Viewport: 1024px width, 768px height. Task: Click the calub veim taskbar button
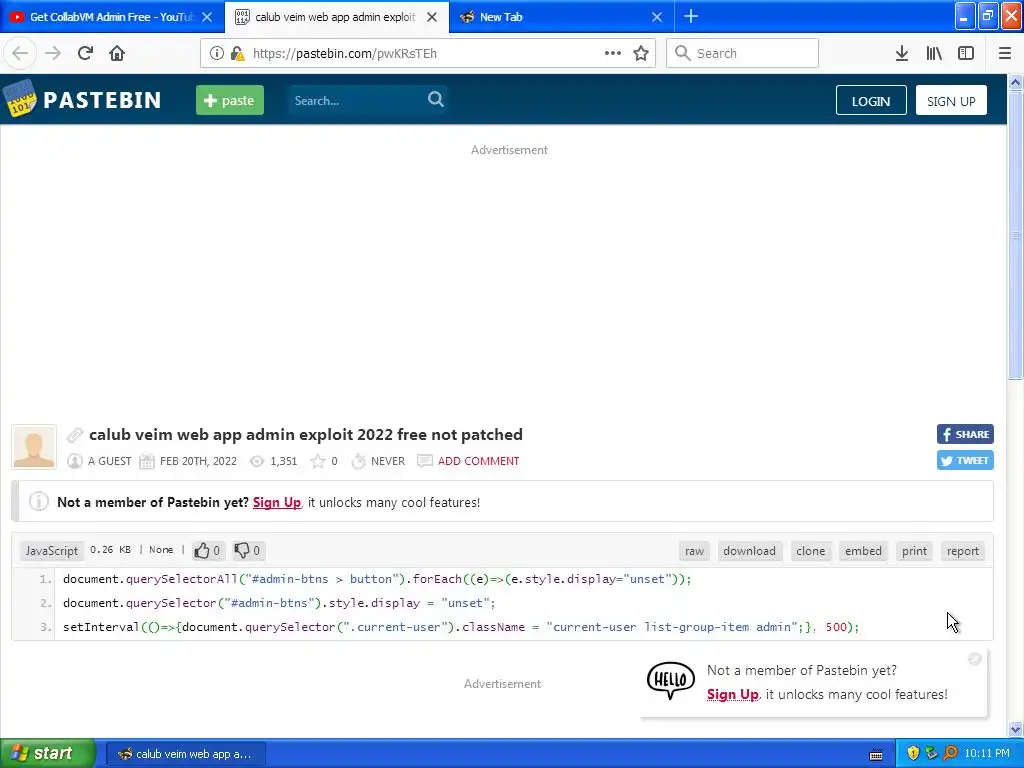[186, 754]
